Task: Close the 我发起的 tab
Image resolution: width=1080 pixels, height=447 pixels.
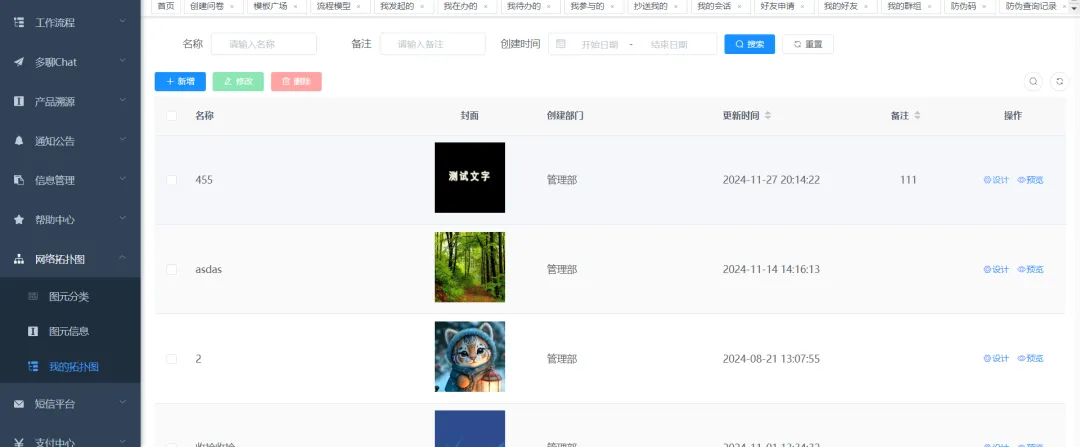Action: click(x=422, y=6)
